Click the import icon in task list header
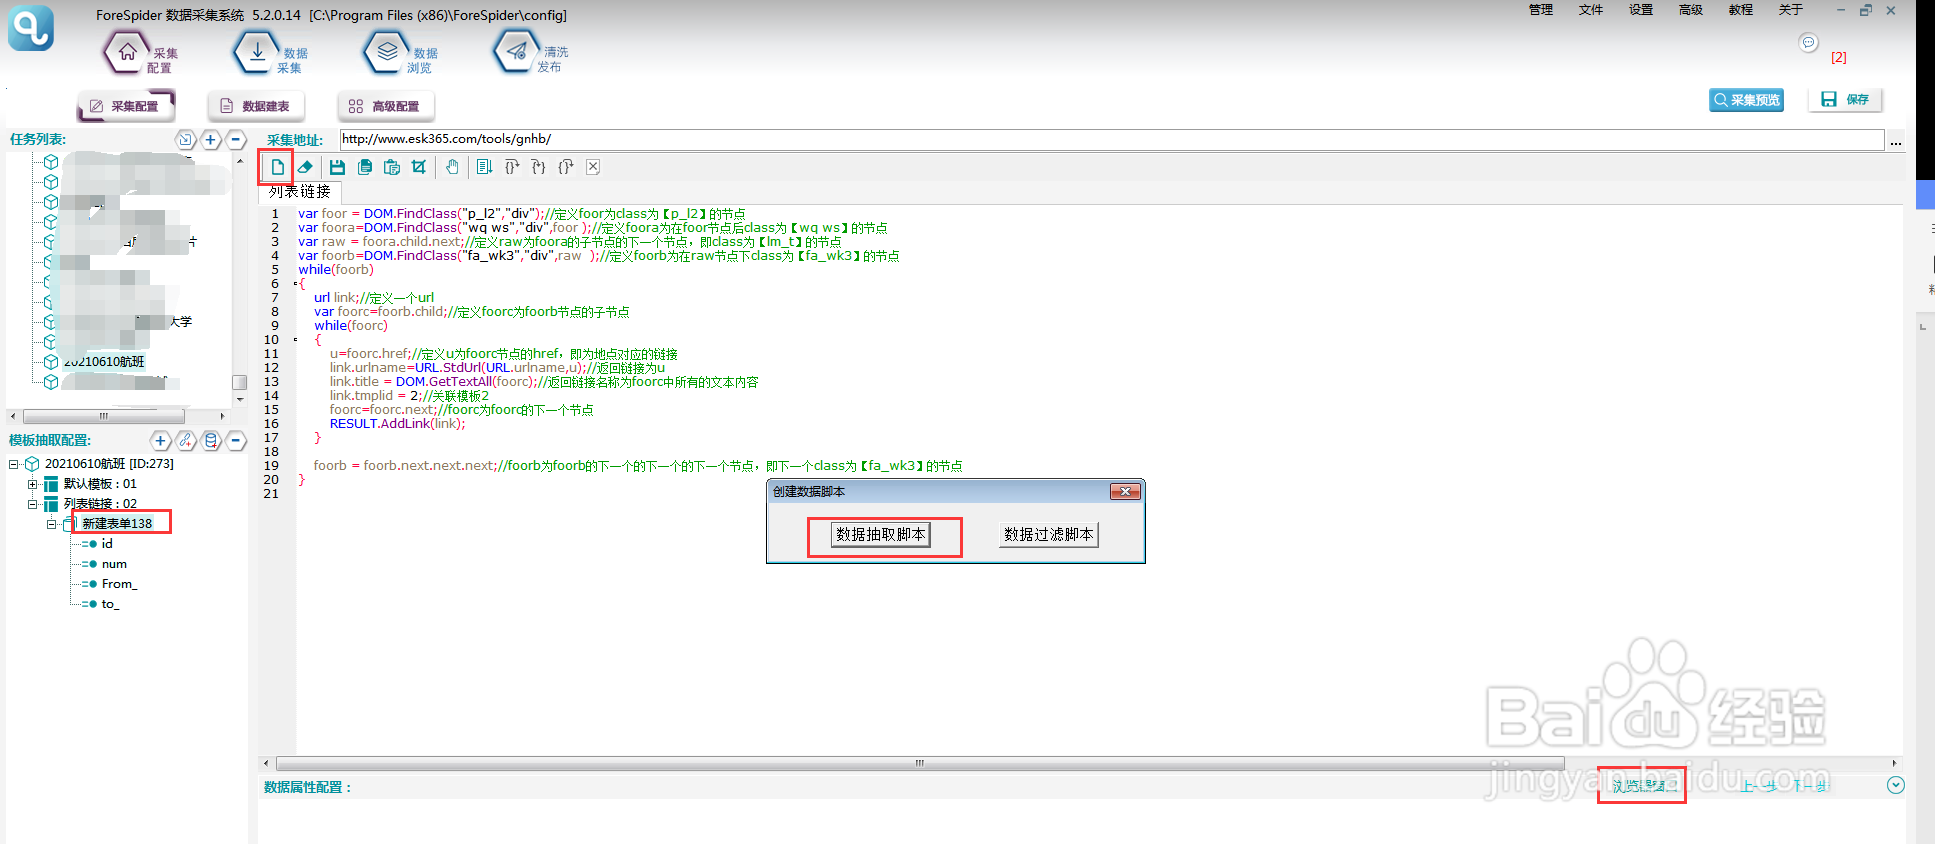The image size is (1935, 844). [185, 140]
